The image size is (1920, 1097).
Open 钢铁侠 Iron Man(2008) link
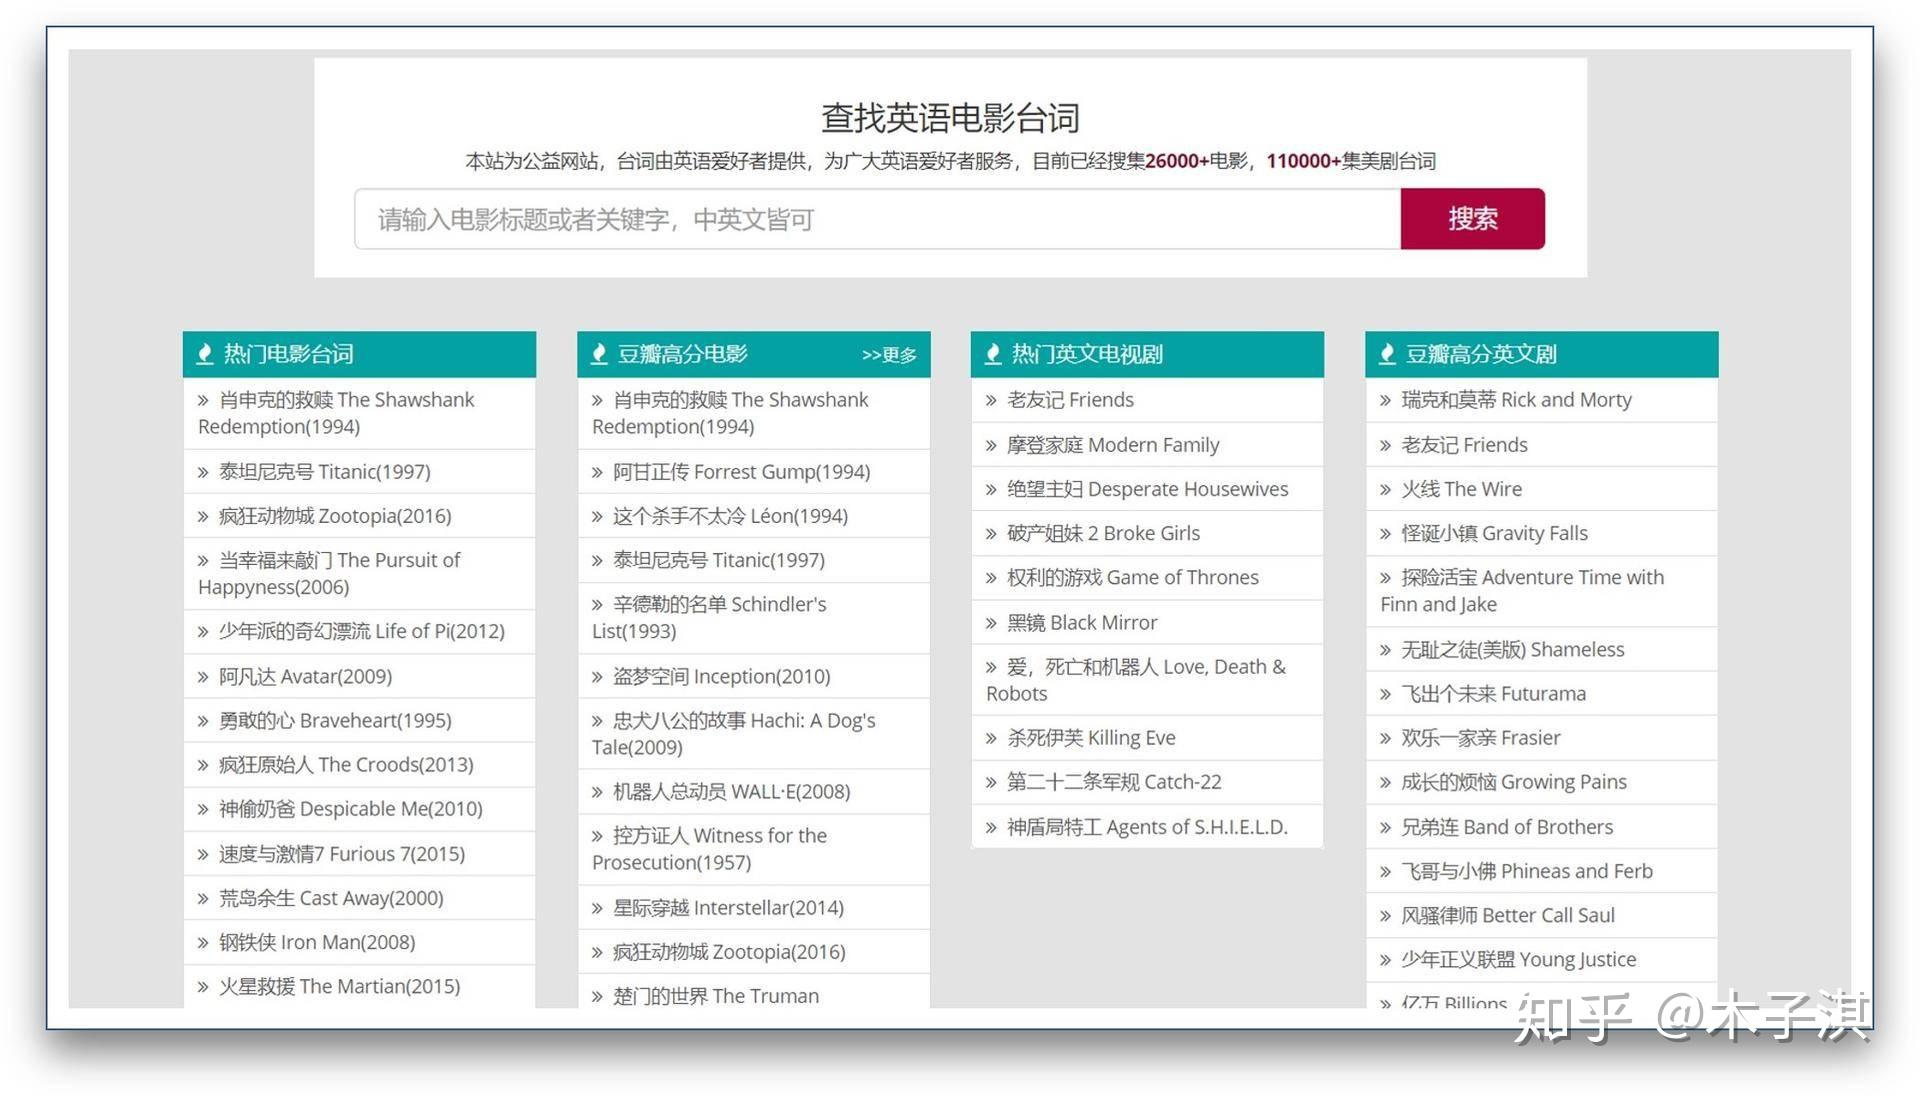(317, 942)
